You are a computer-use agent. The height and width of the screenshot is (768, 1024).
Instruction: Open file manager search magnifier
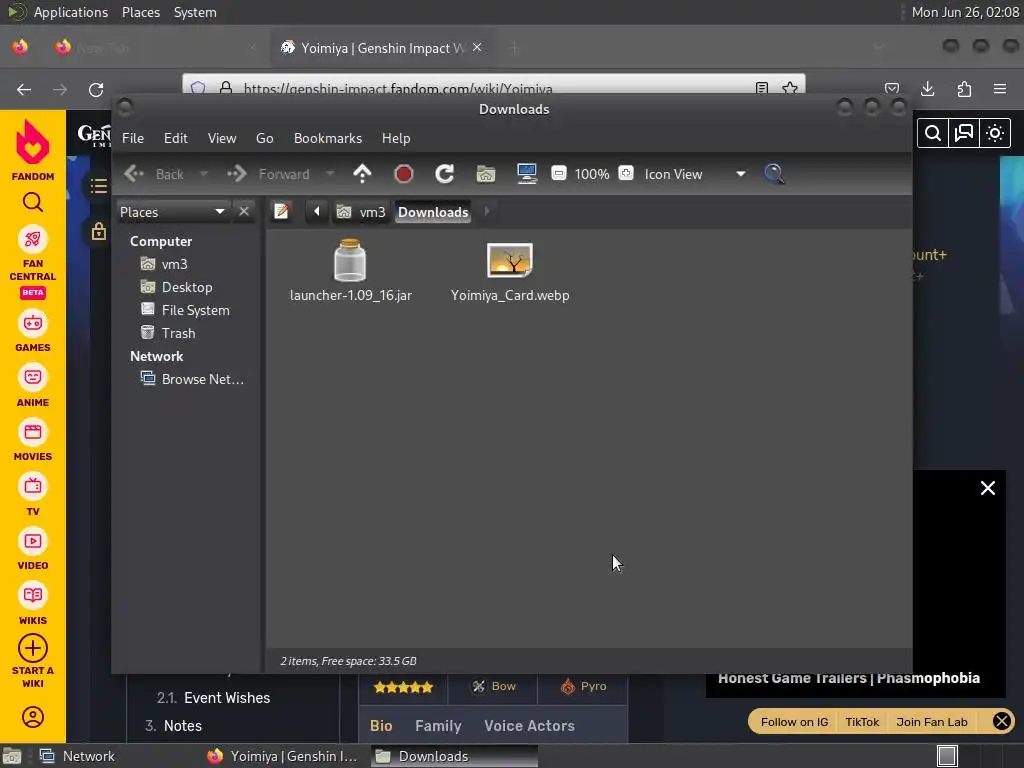774,174
